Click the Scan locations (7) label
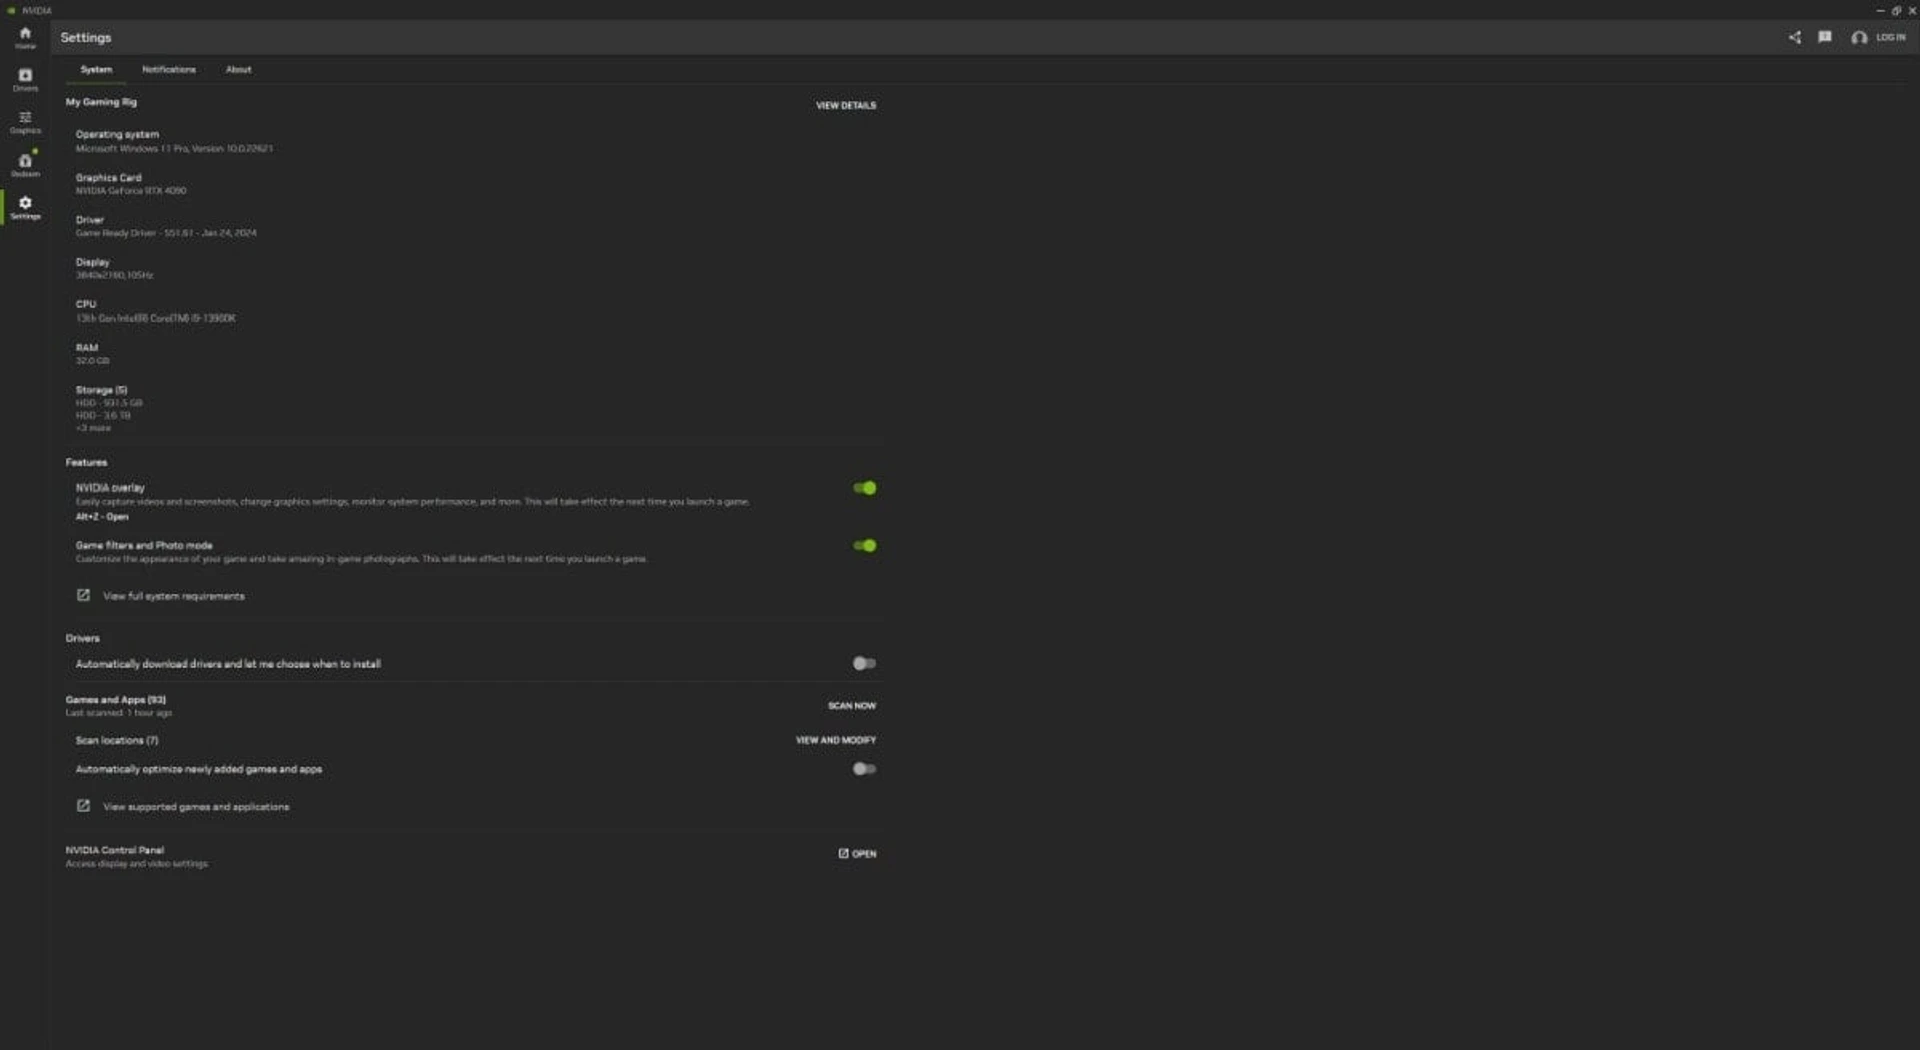This screenshot has height=1050, width=1920. pos(117,741)
